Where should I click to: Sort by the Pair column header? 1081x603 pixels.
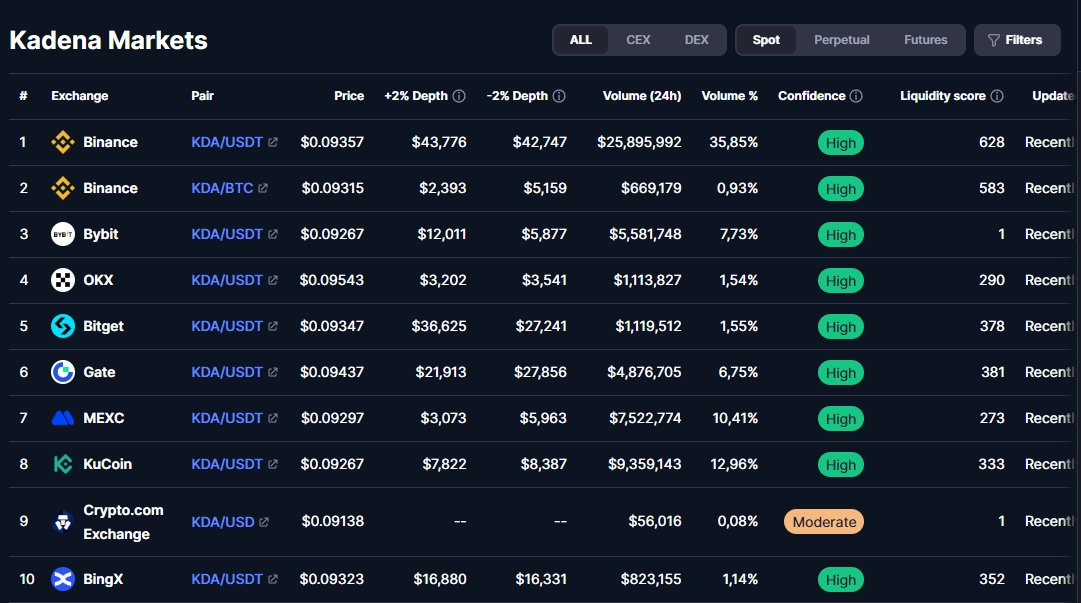click(x=202, y=96)
